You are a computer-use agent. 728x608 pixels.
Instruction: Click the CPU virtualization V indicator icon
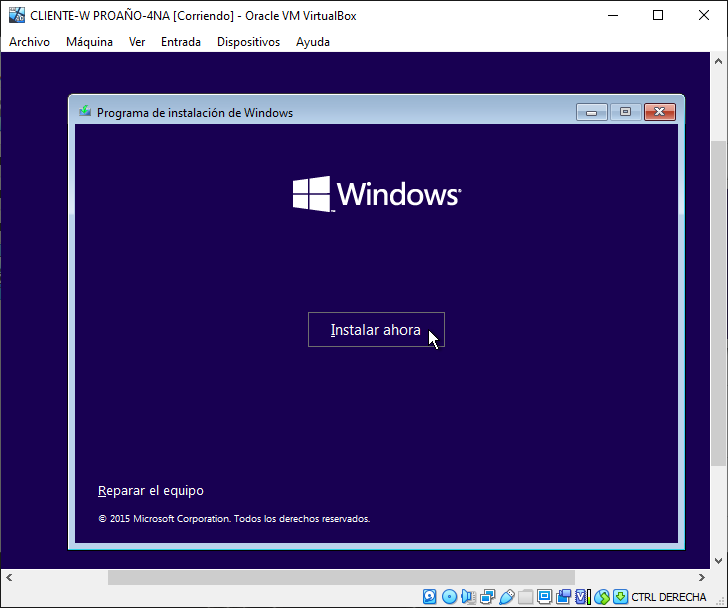(x=582, y=596)
